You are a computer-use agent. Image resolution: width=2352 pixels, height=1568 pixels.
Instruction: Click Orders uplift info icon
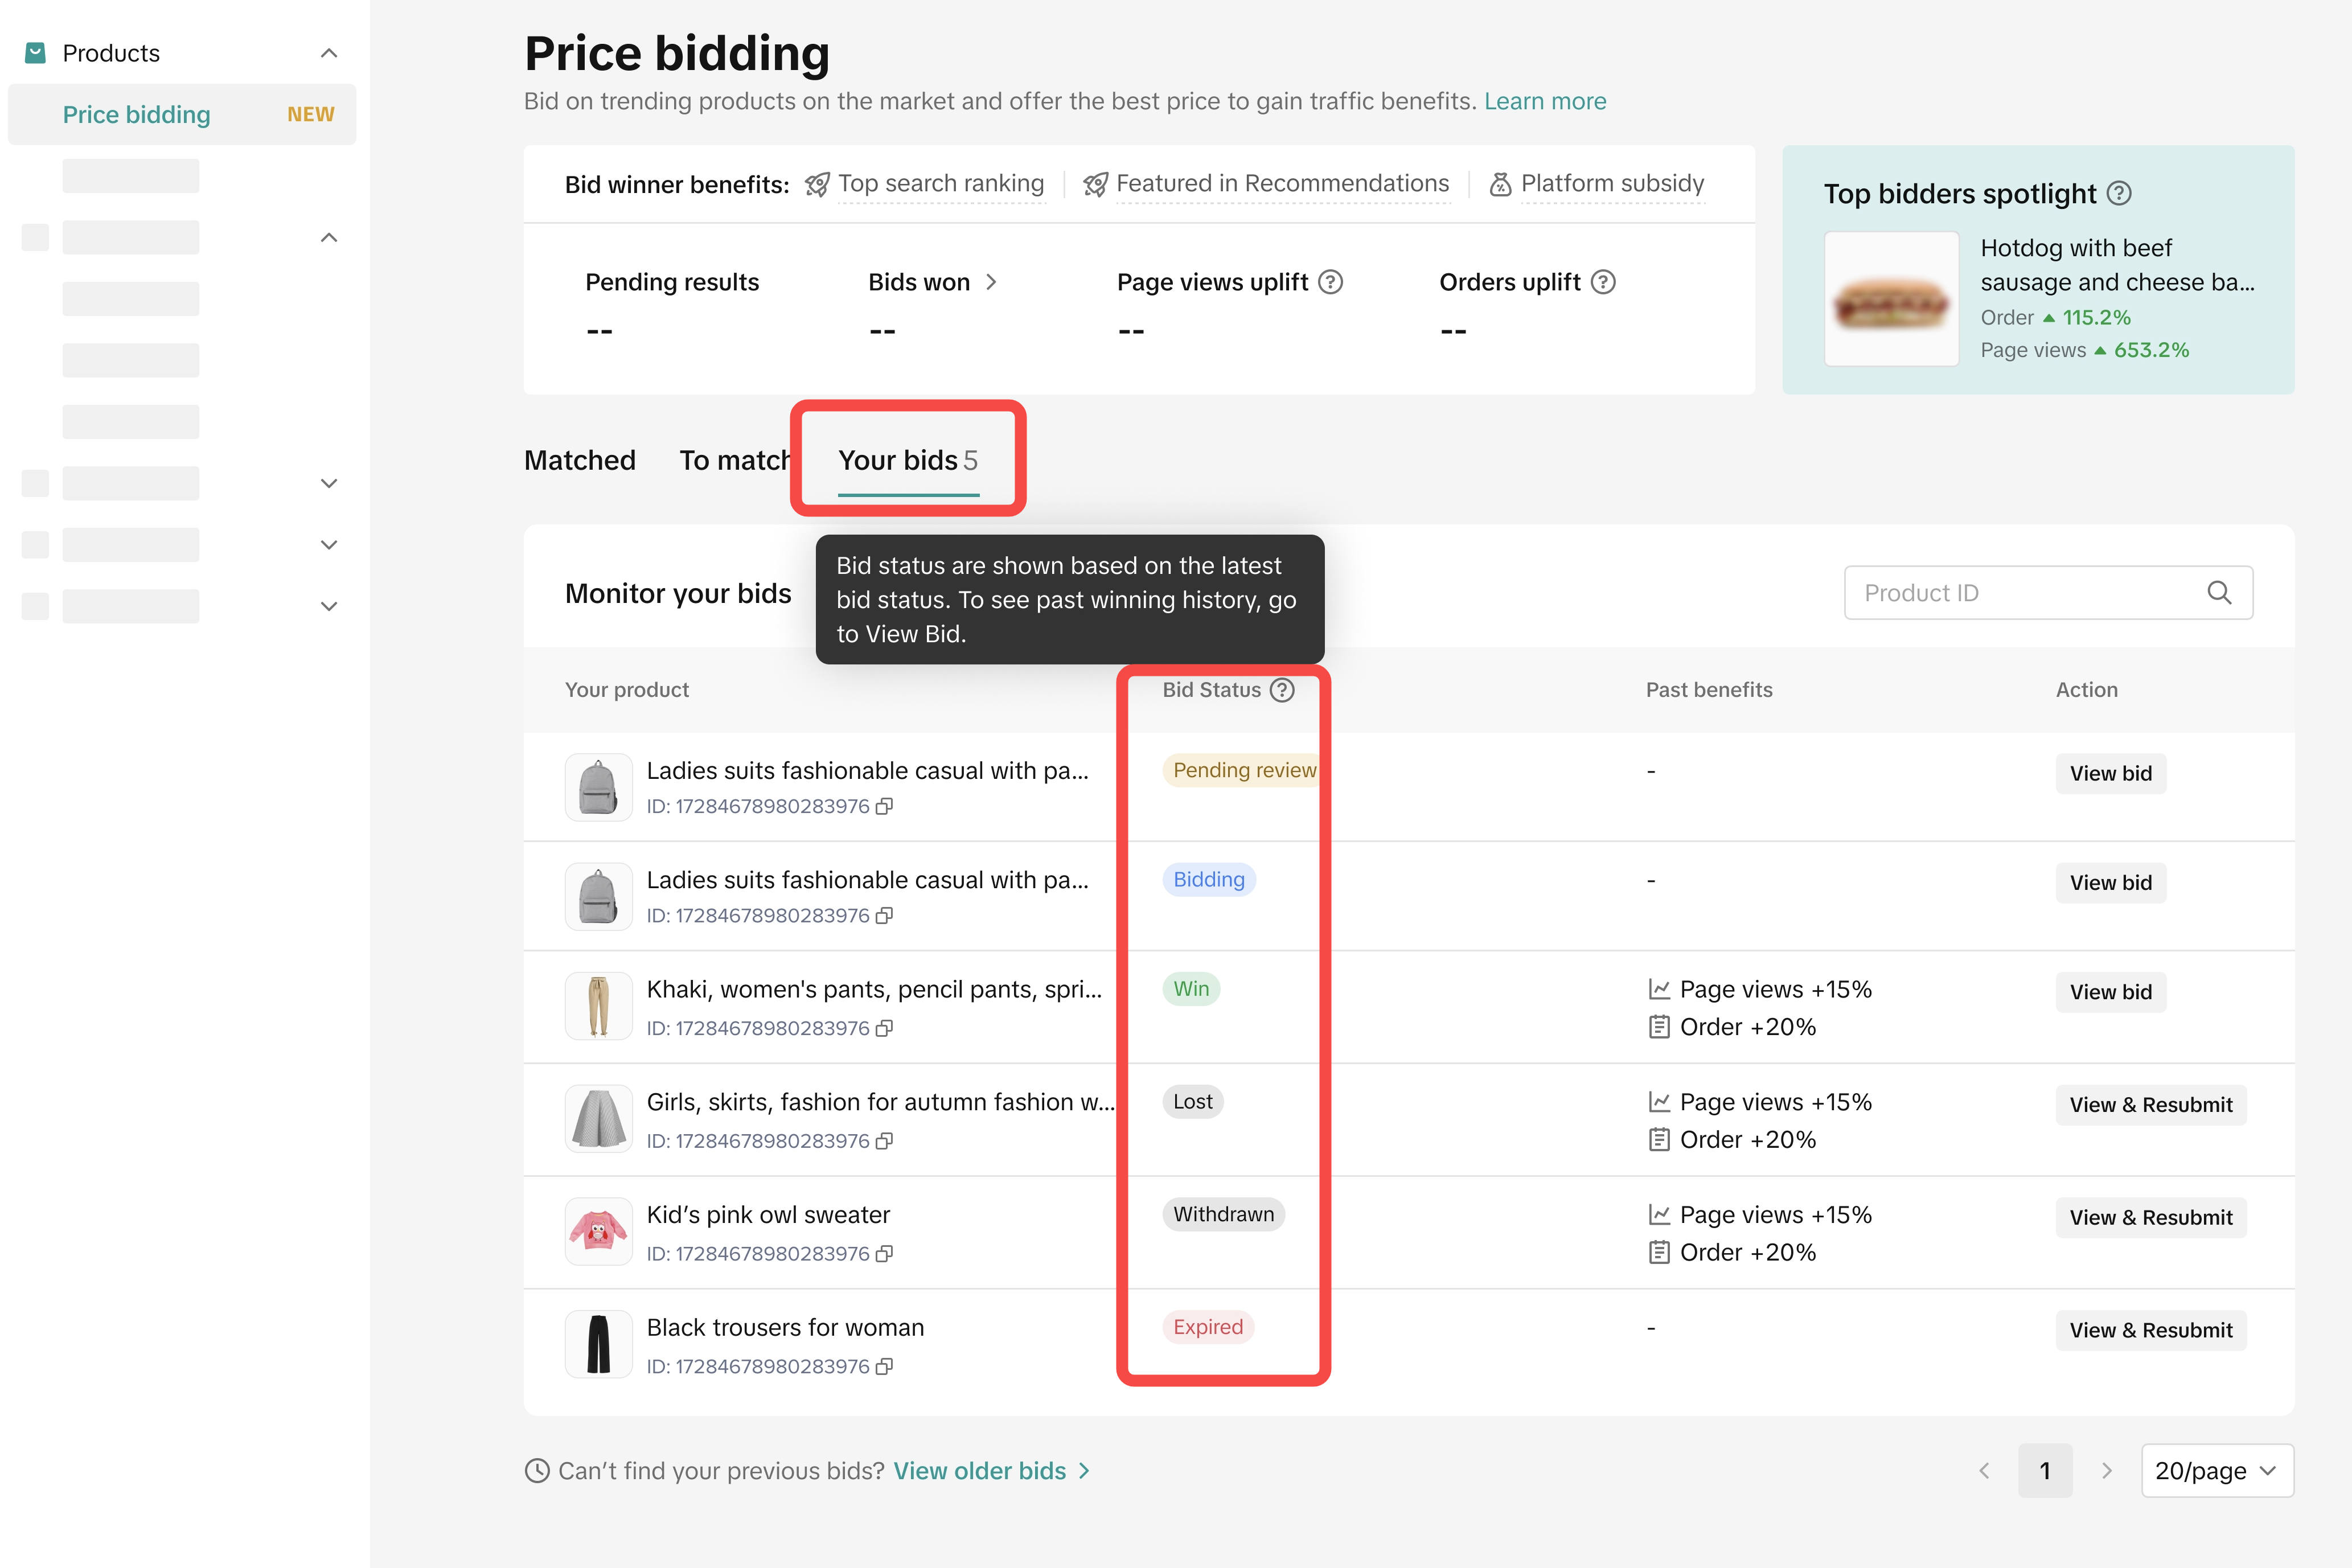pos(1603,282)
